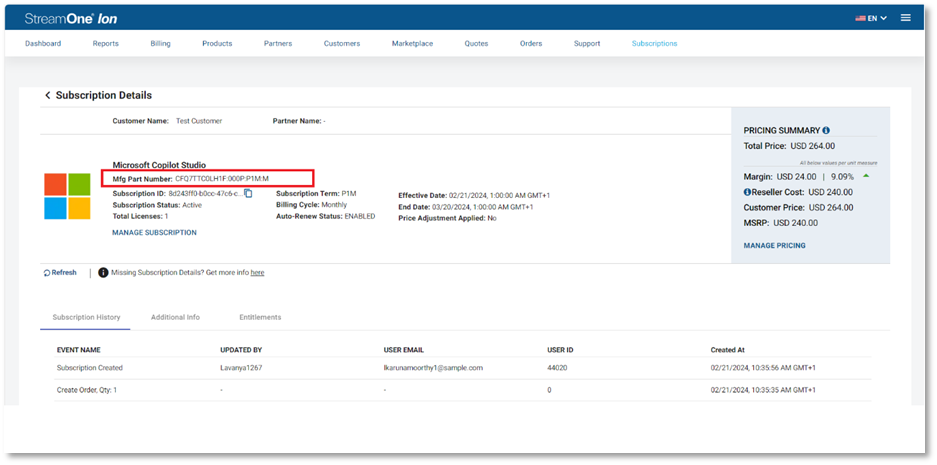This screenshot has height=465, width=937.
Task: Click the MANAGE SUBSCRIPTION link
Action: tap(154, 232)
